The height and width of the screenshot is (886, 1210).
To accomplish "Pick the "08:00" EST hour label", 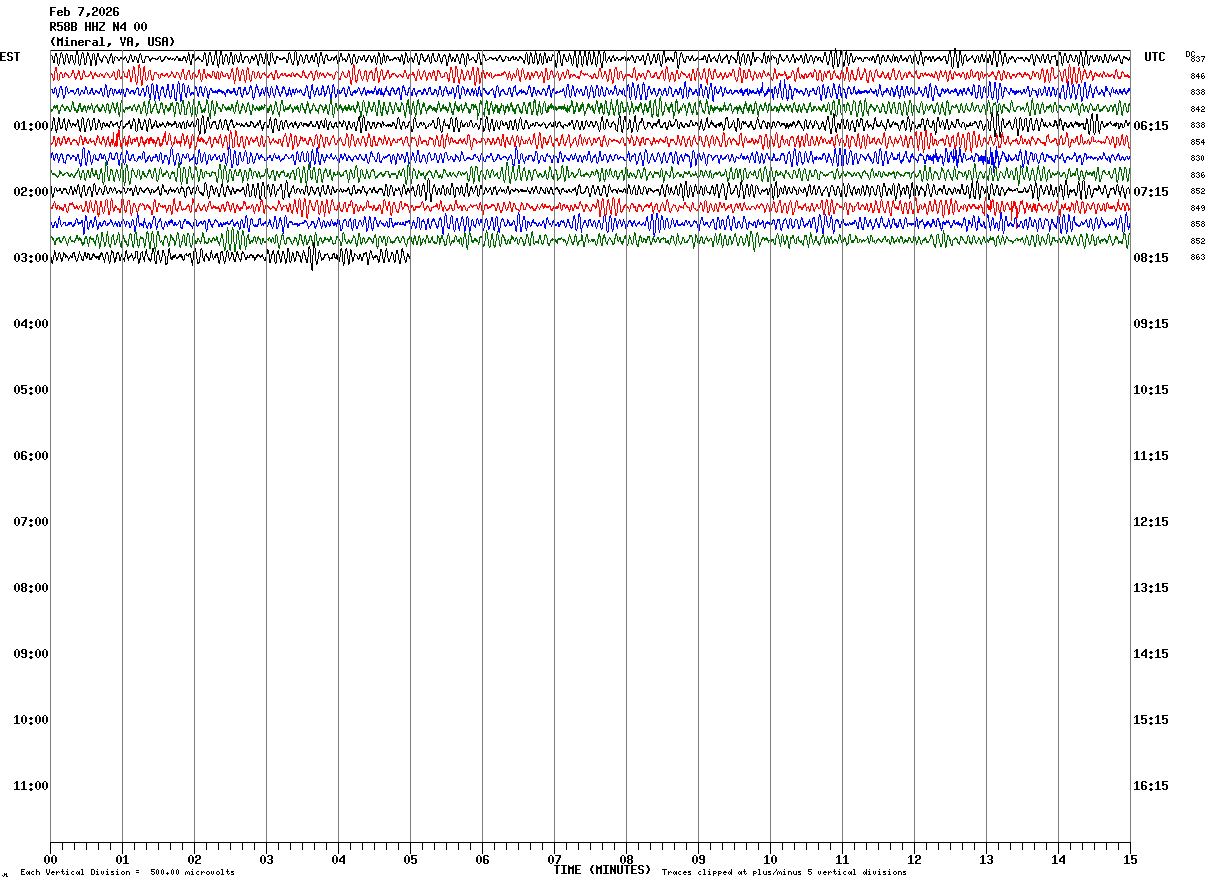I will tap(31, 588).
